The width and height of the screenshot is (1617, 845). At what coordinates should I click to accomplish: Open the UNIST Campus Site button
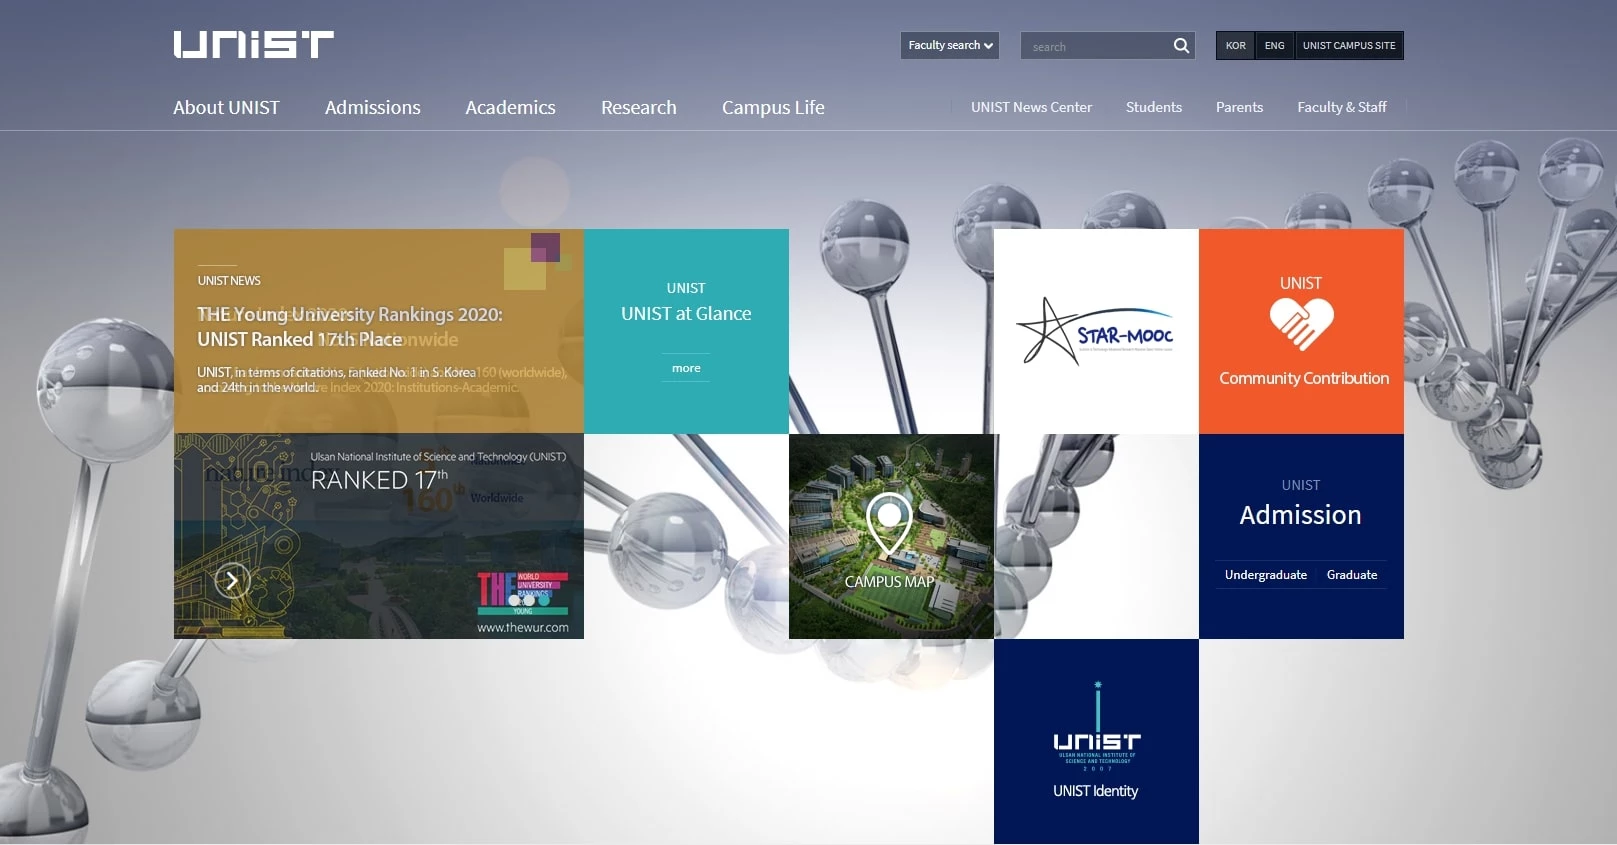coord(1349,45)
